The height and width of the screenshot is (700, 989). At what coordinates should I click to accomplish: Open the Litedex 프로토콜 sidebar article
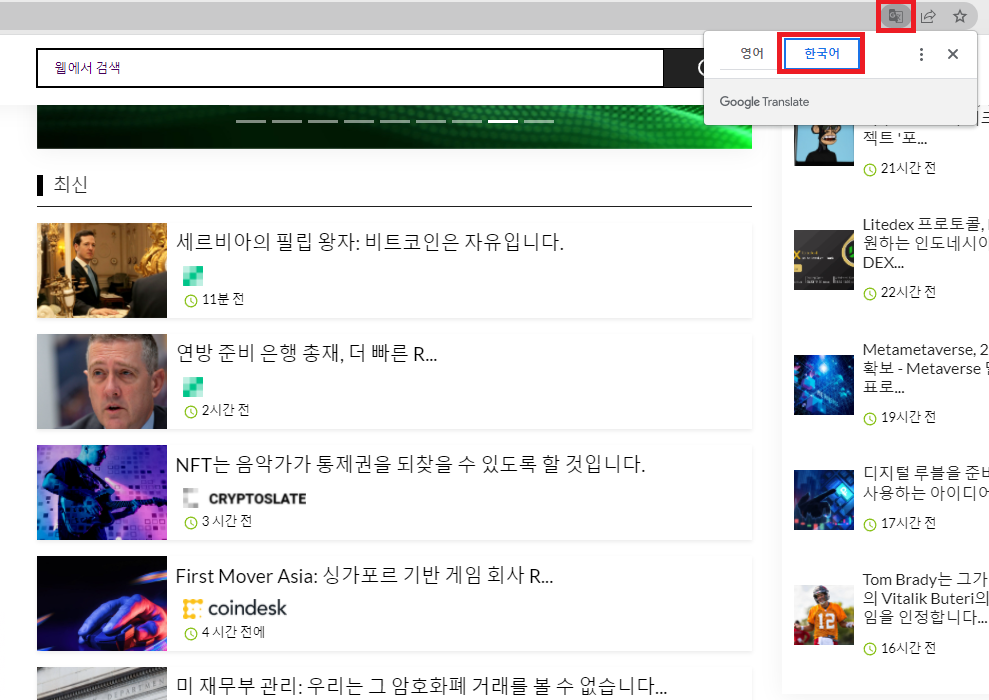coord(925,243)
